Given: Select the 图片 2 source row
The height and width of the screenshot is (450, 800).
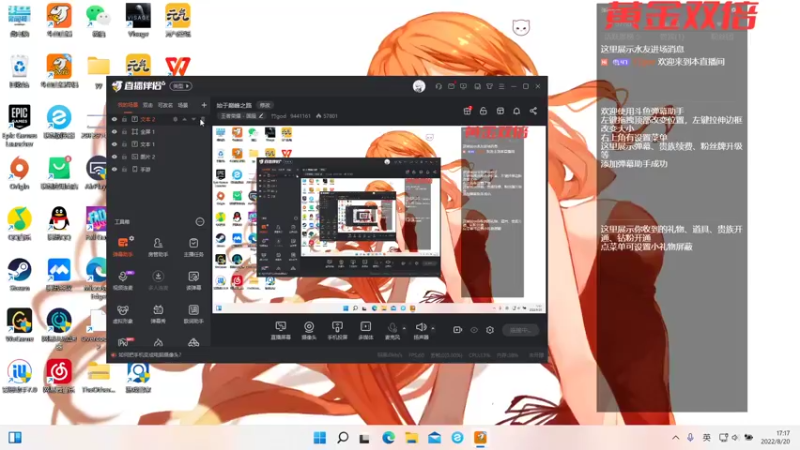Looking at the screenshot, I should (159, 157).
